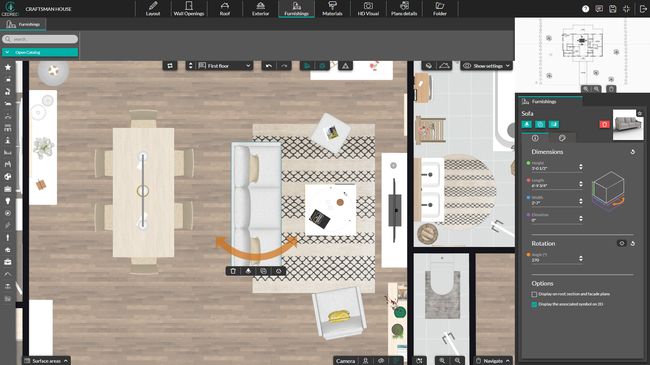The image size is (650, 365).
Task: Select the sports ball category icon
Action: coord(8,177)
